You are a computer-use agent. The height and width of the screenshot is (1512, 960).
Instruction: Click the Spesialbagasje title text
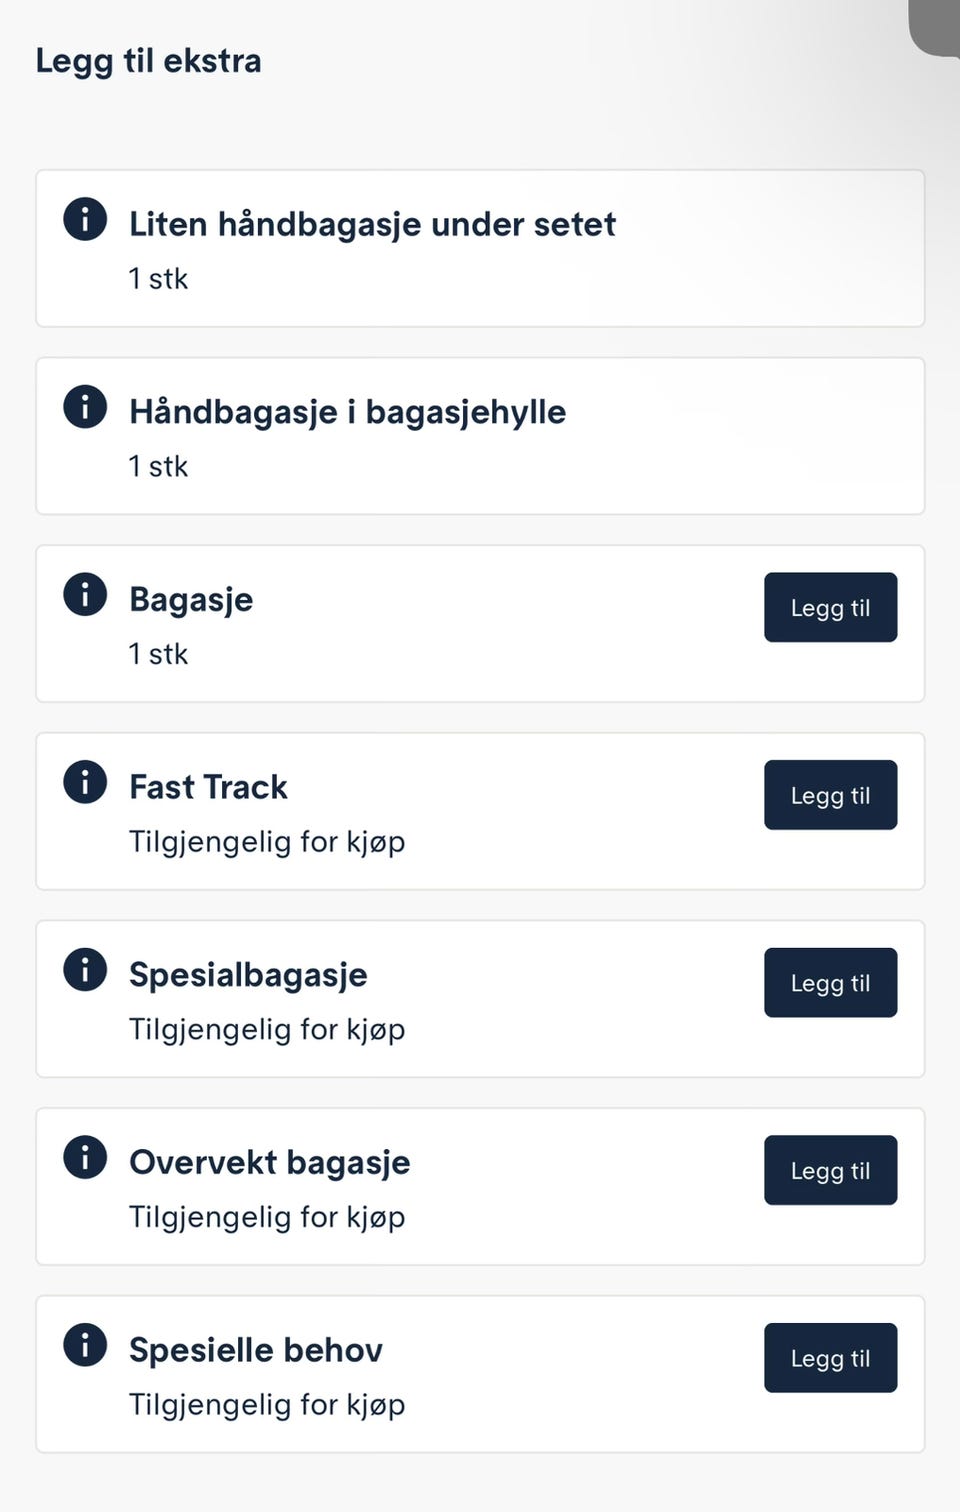(248, 975)
